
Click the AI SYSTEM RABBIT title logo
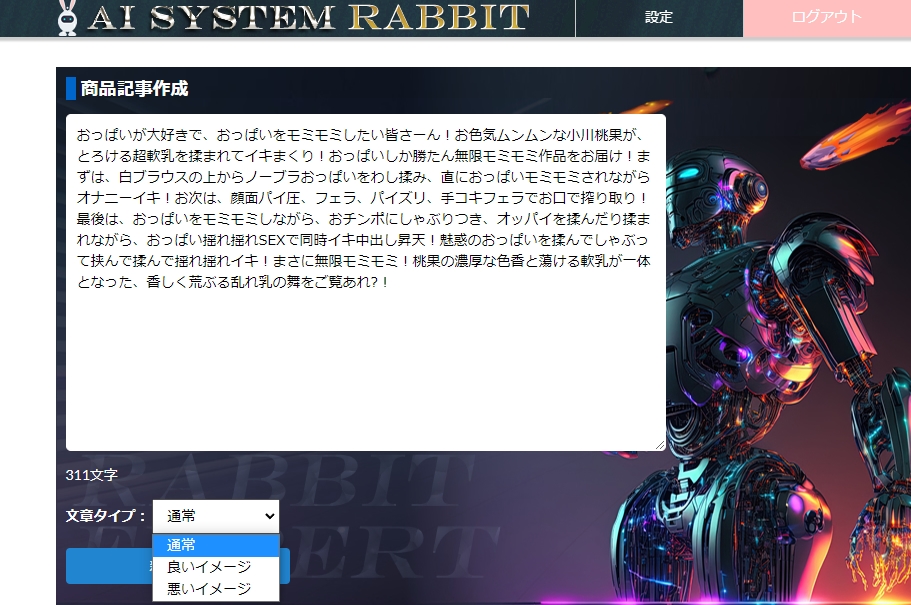[308, 17]
